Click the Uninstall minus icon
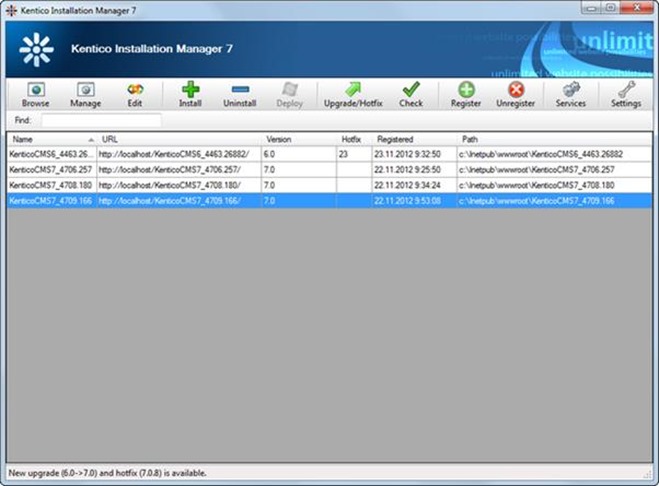 point(240,90)
